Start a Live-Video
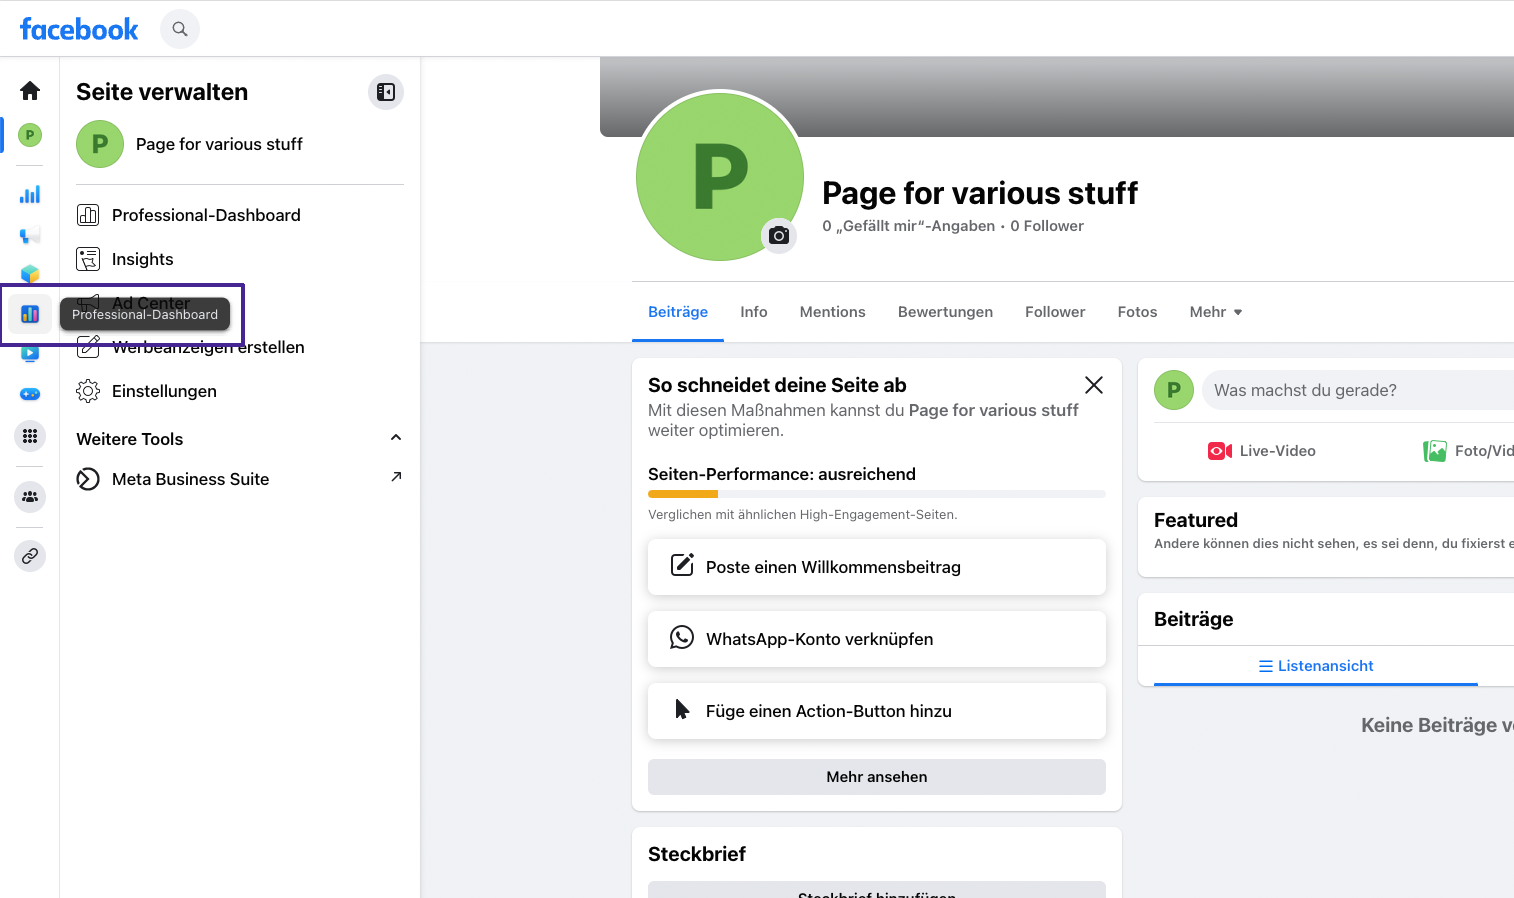The image size is (1514, 898). tap(1262, 451)
